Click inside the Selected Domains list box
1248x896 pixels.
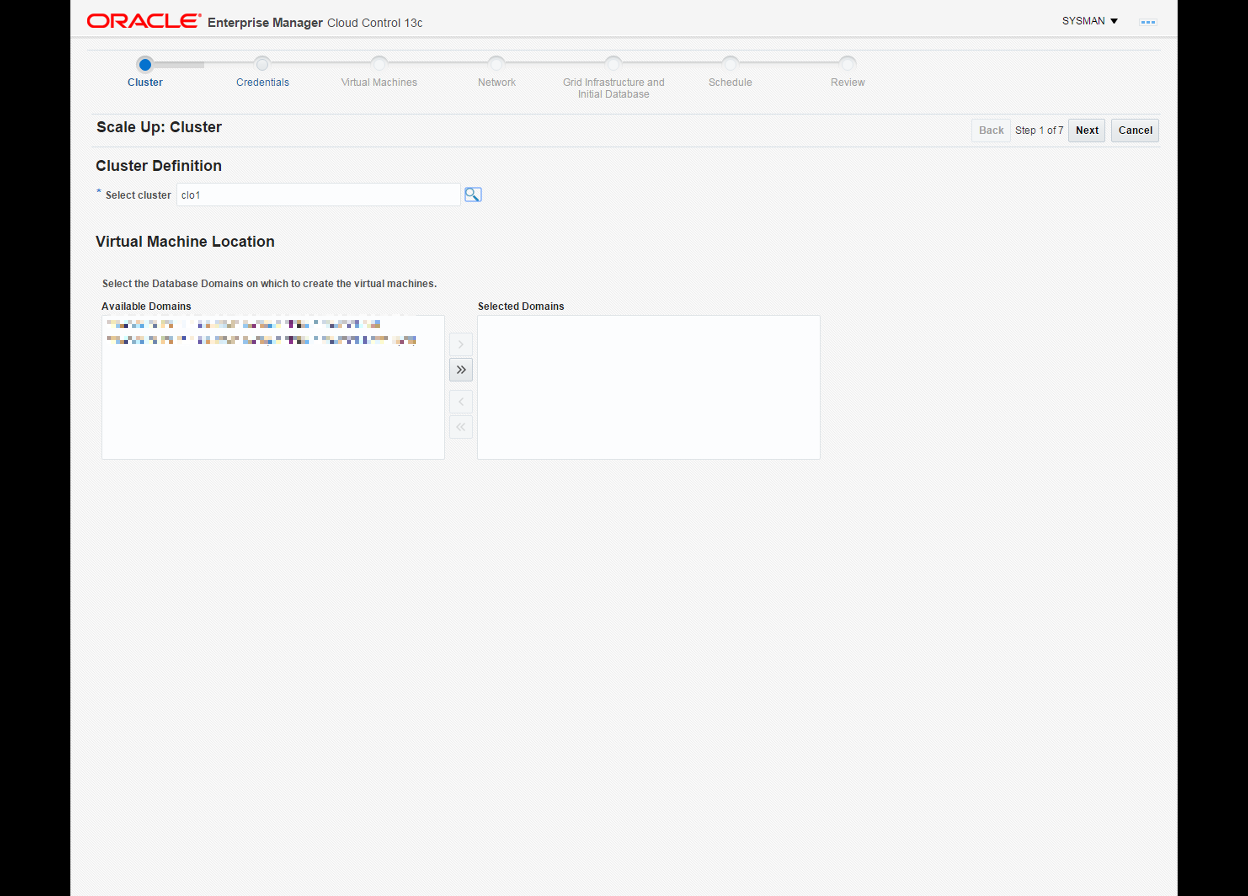click(x=649, y=388)
